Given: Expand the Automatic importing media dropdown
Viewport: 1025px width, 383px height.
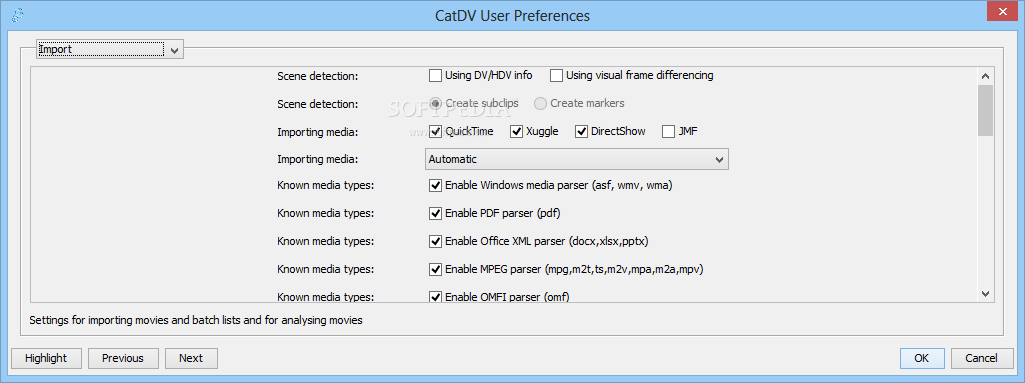Looking at the screenshot, I should click(577, 159).
